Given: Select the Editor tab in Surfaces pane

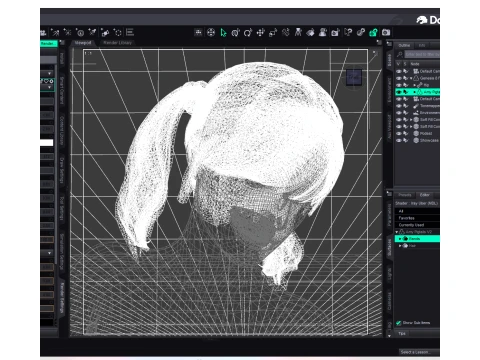Looking at the screenshot, I should tap(424, 195).
